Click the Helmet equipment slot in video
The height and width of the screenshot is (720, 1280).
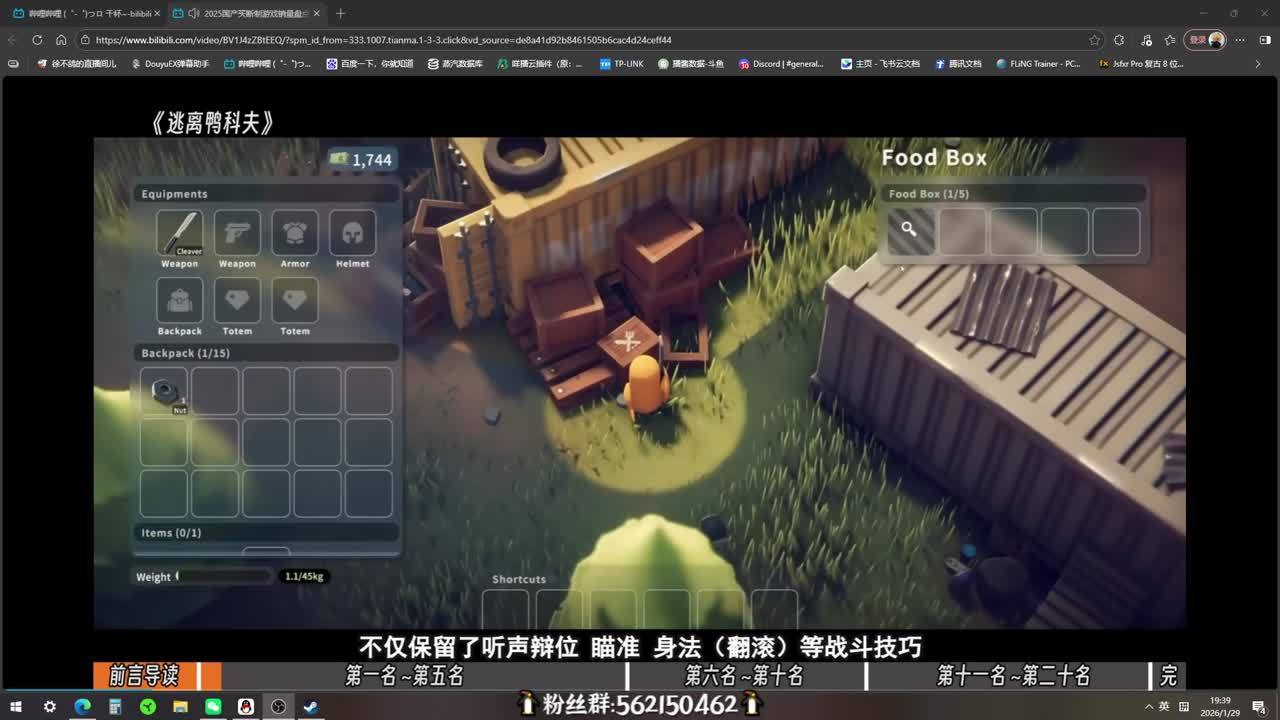(x=352, y=233)
